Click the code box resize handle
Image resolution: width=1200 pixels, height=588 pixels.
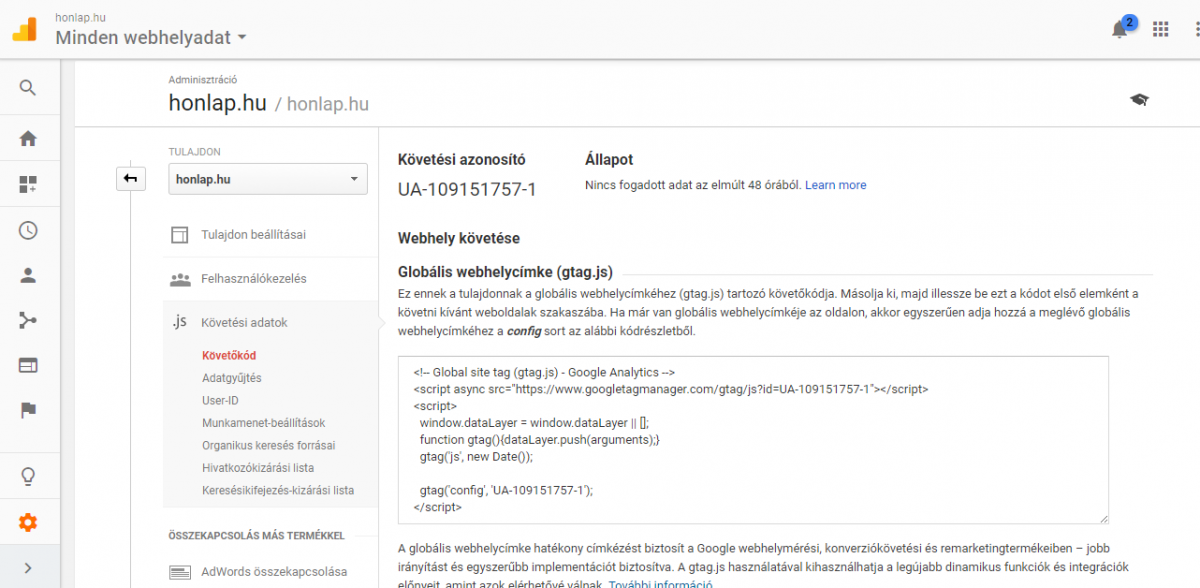click(x=1103, y=517)
